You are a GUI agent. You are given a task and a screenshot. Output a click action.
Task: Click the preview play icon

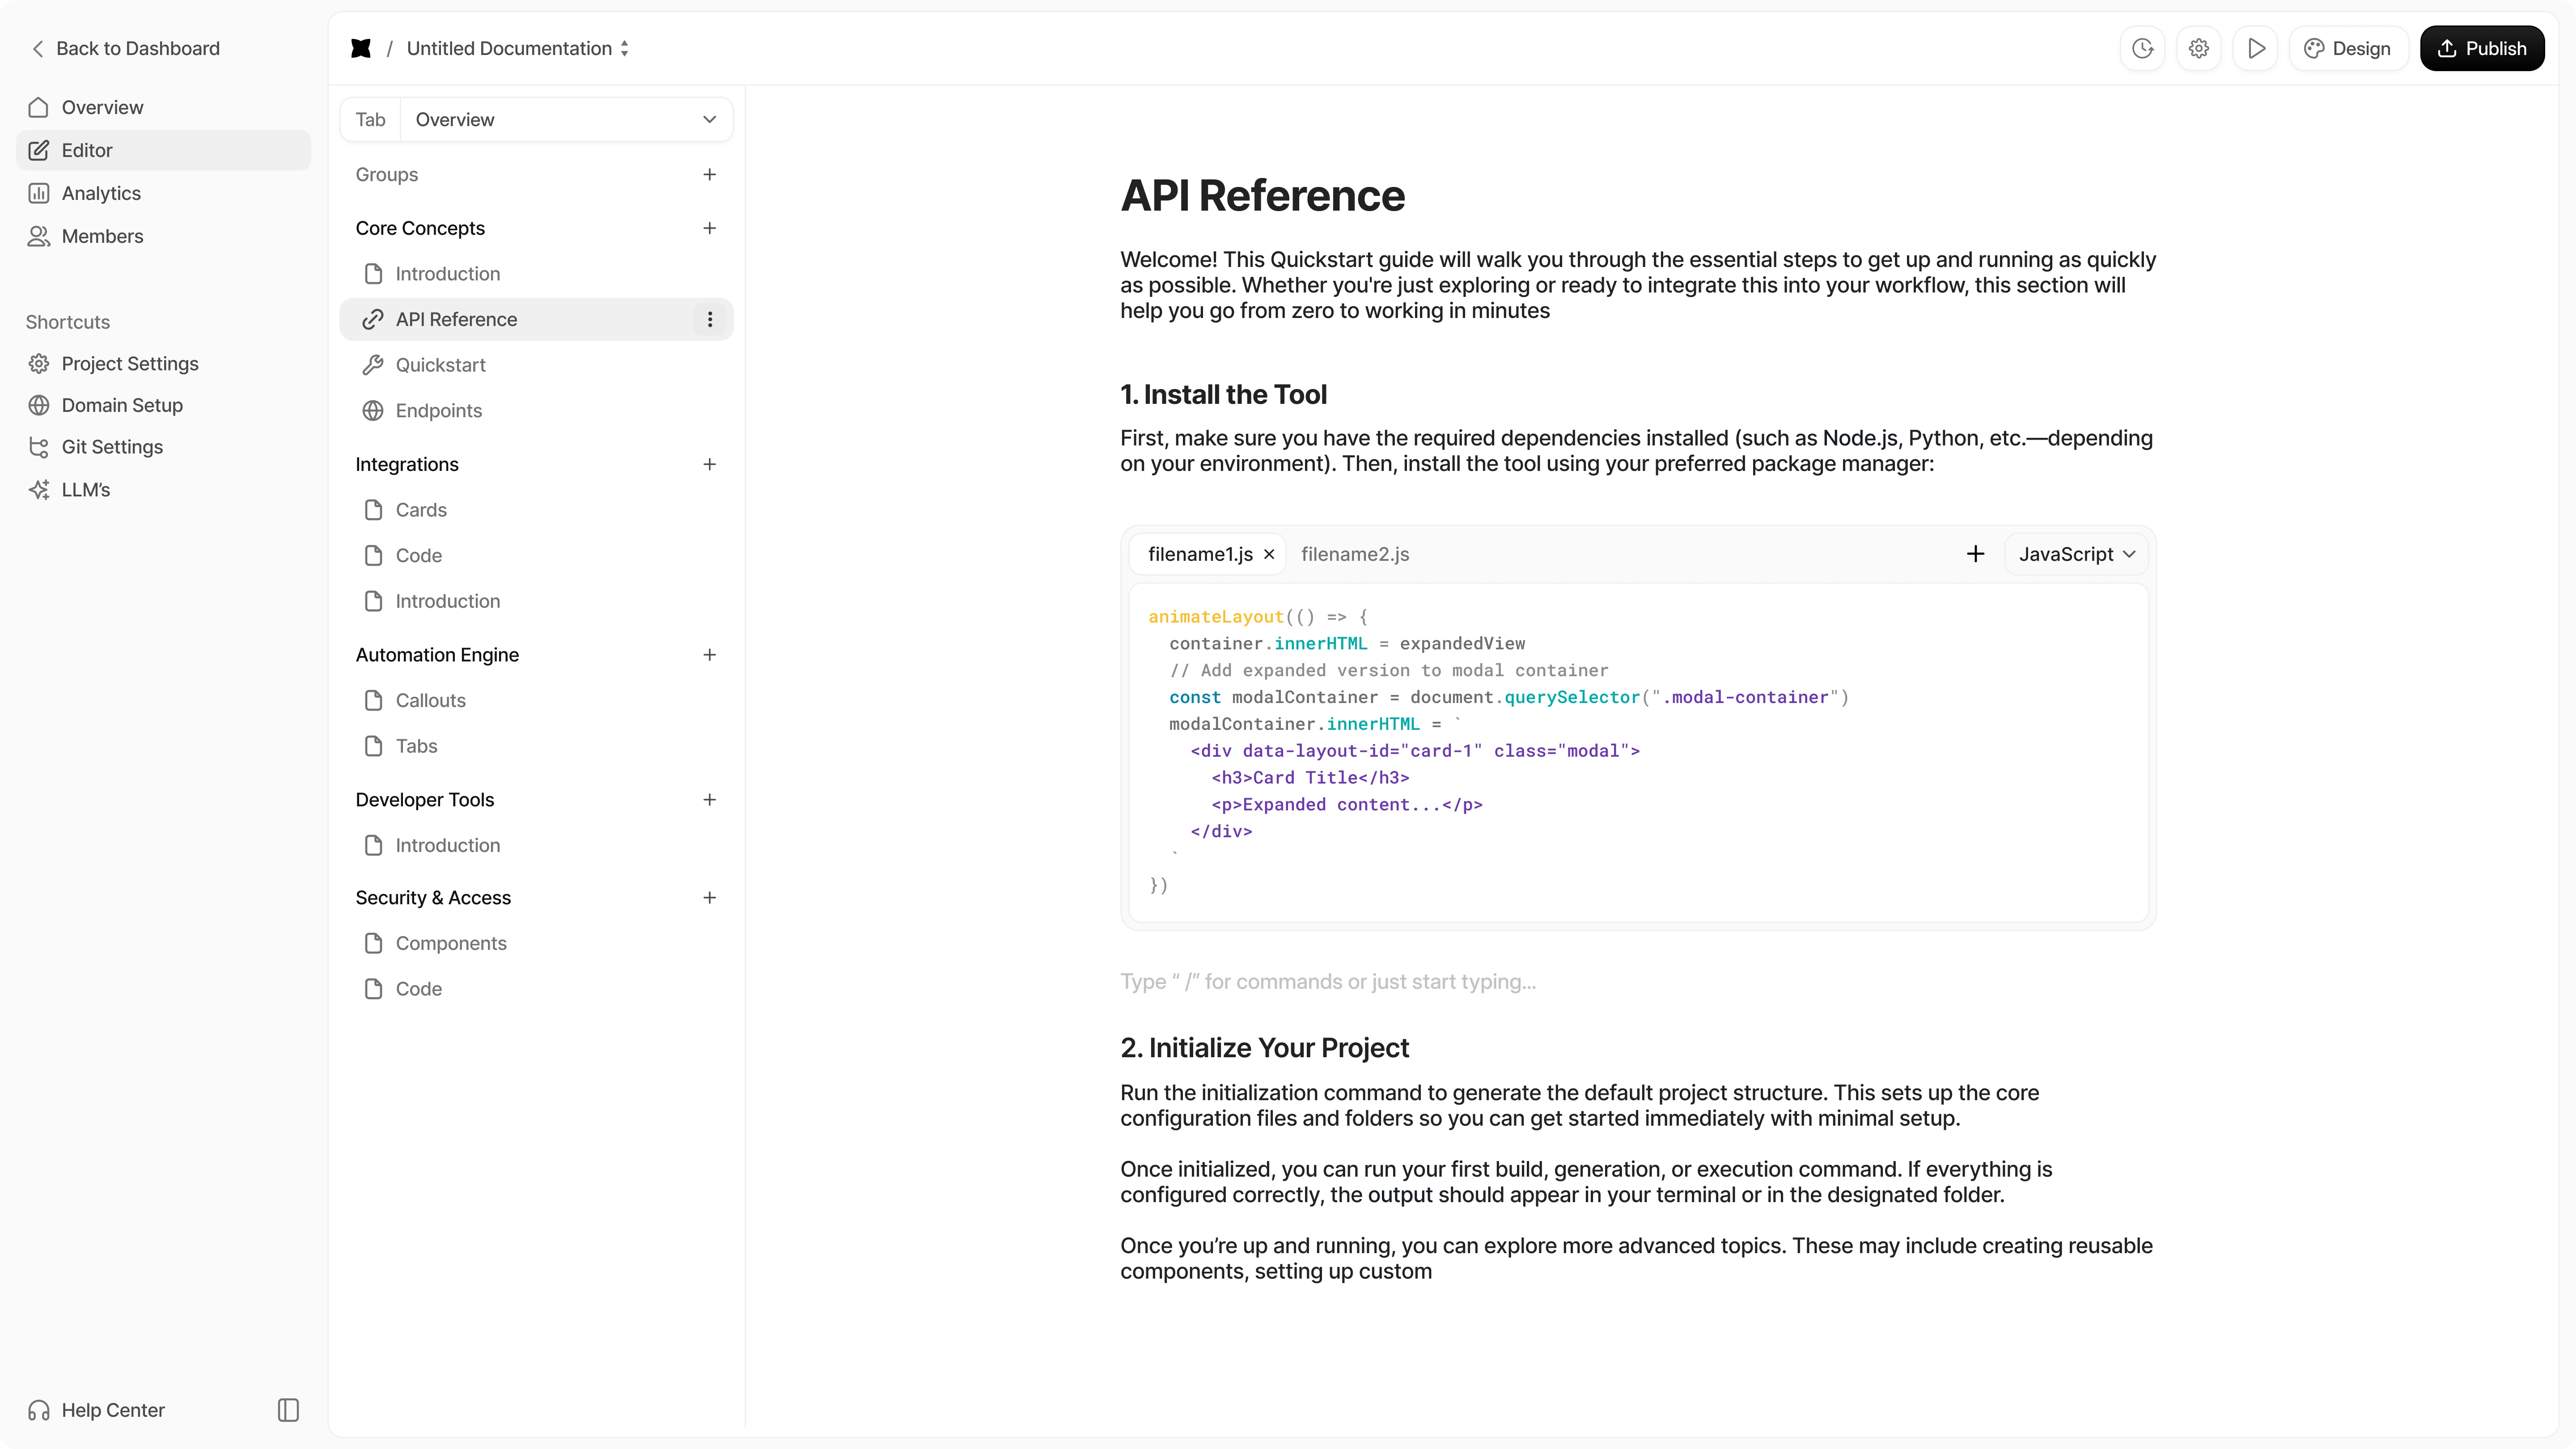pos(2255,48)
